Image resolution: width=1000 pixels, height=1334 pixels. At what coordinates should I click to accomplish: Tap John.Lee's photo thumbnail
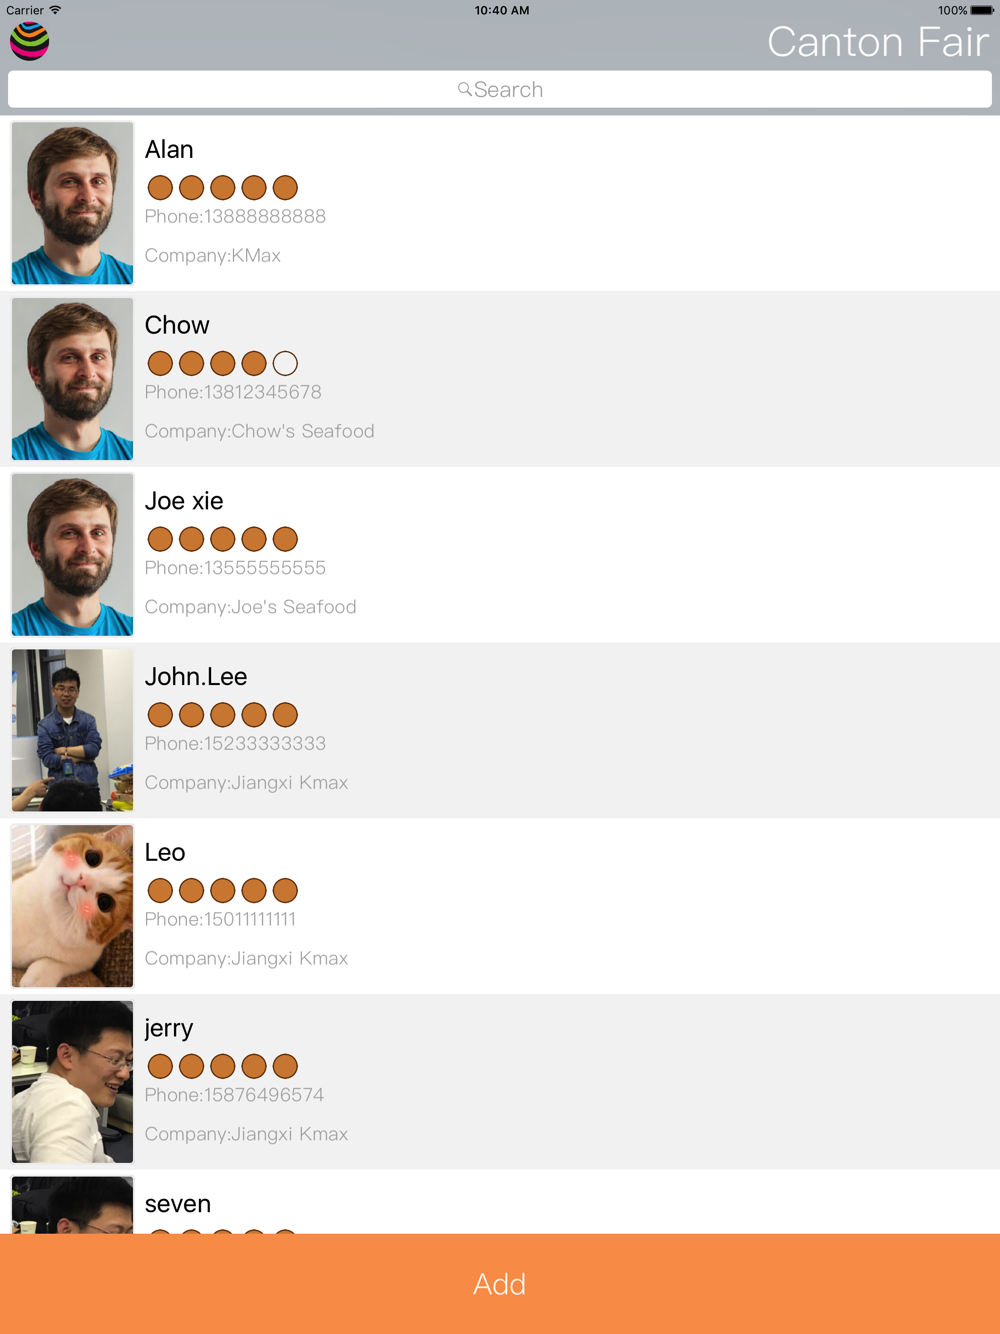tap(72, 730)
